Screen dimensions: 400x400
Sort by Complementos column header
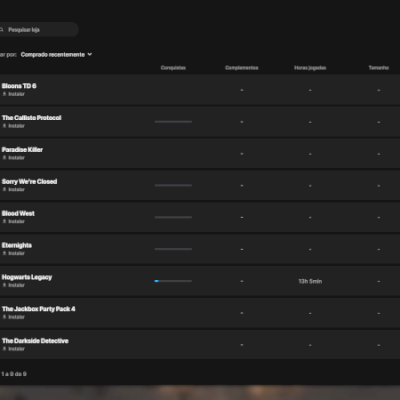pyautogui.click(x=242, y=68)
